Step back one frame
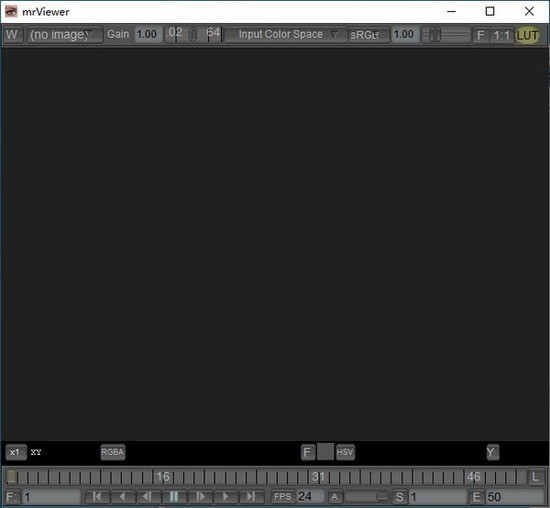This screenshot has width=550, height=508. [x=148, y=496]
